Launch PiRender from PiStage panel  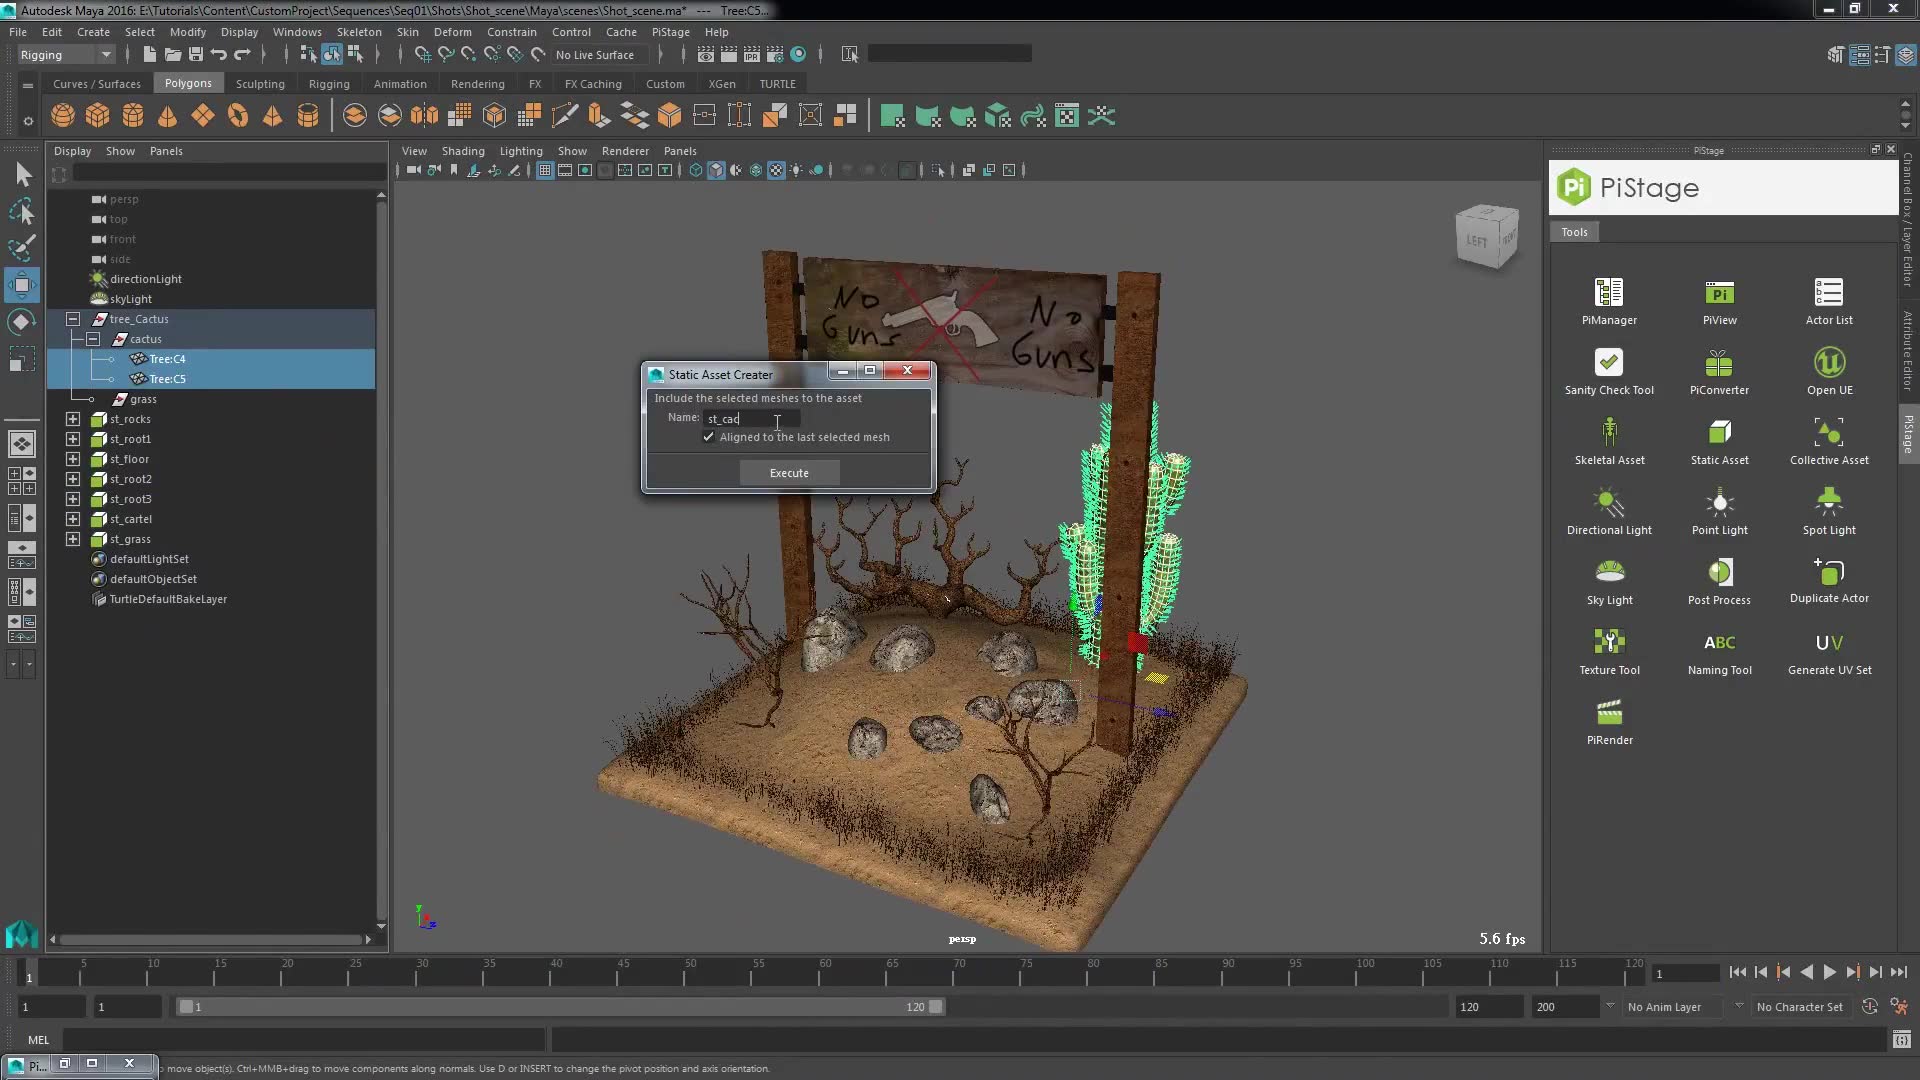1608,713
